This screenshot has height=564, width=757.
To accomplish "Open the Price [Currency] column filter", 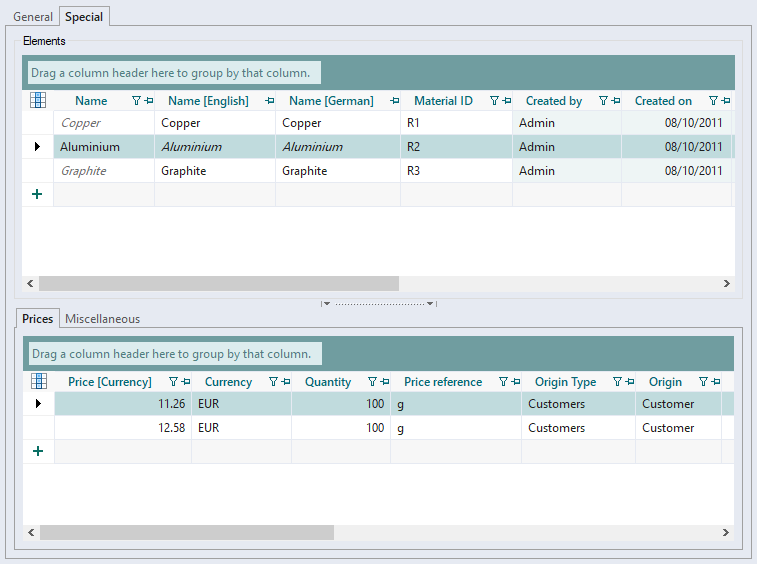I will click(173, 382).
